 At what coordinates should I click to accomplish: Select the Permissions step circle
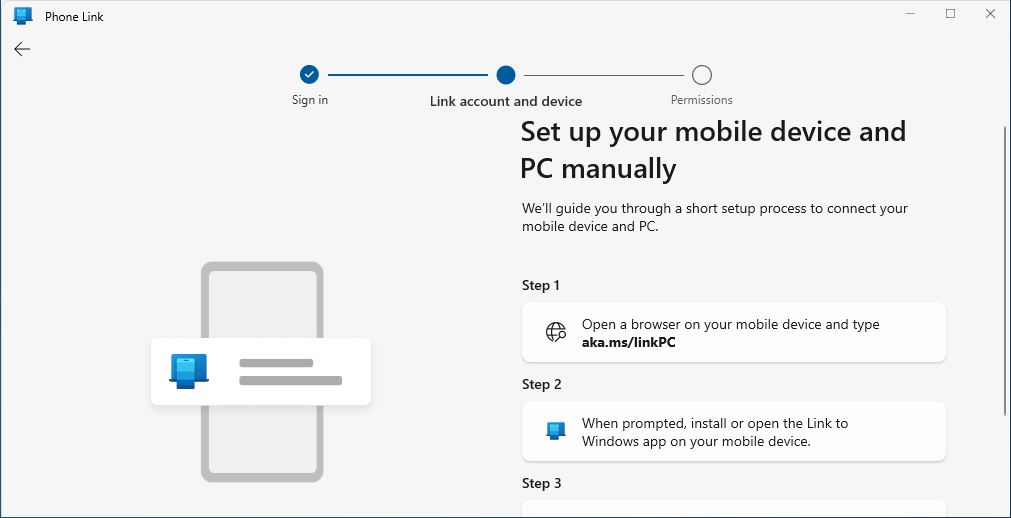[702, 75]
